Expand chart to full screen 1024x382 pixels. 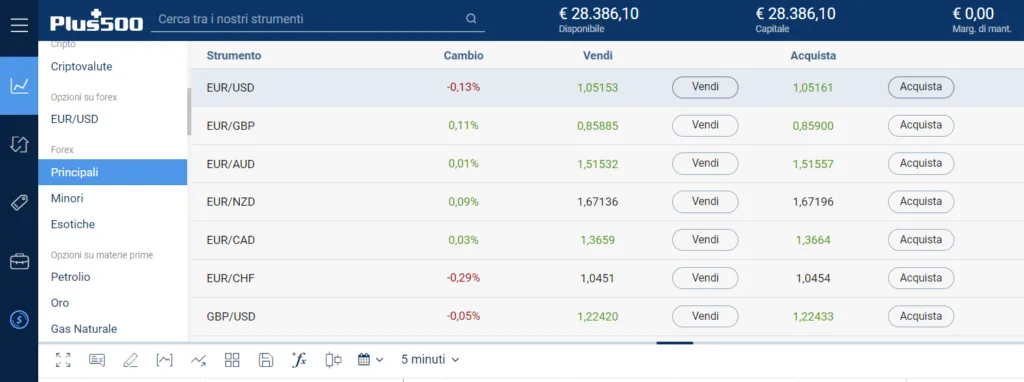[x=63, y=359]
